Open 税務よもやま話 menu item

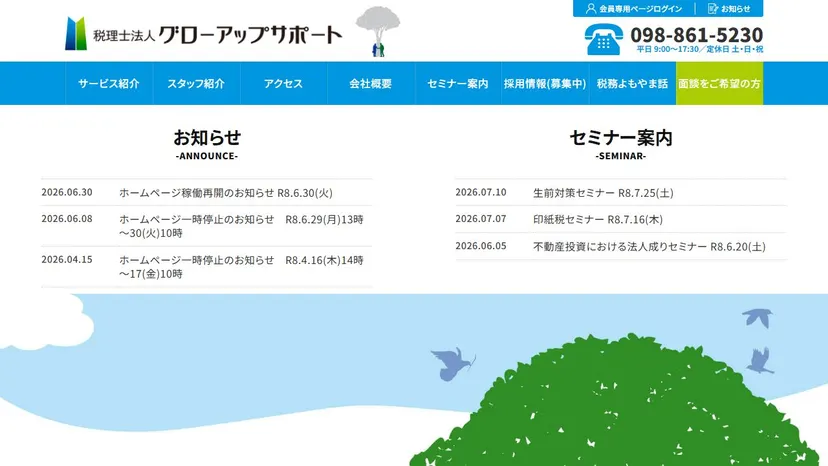(x=632, y=83)
